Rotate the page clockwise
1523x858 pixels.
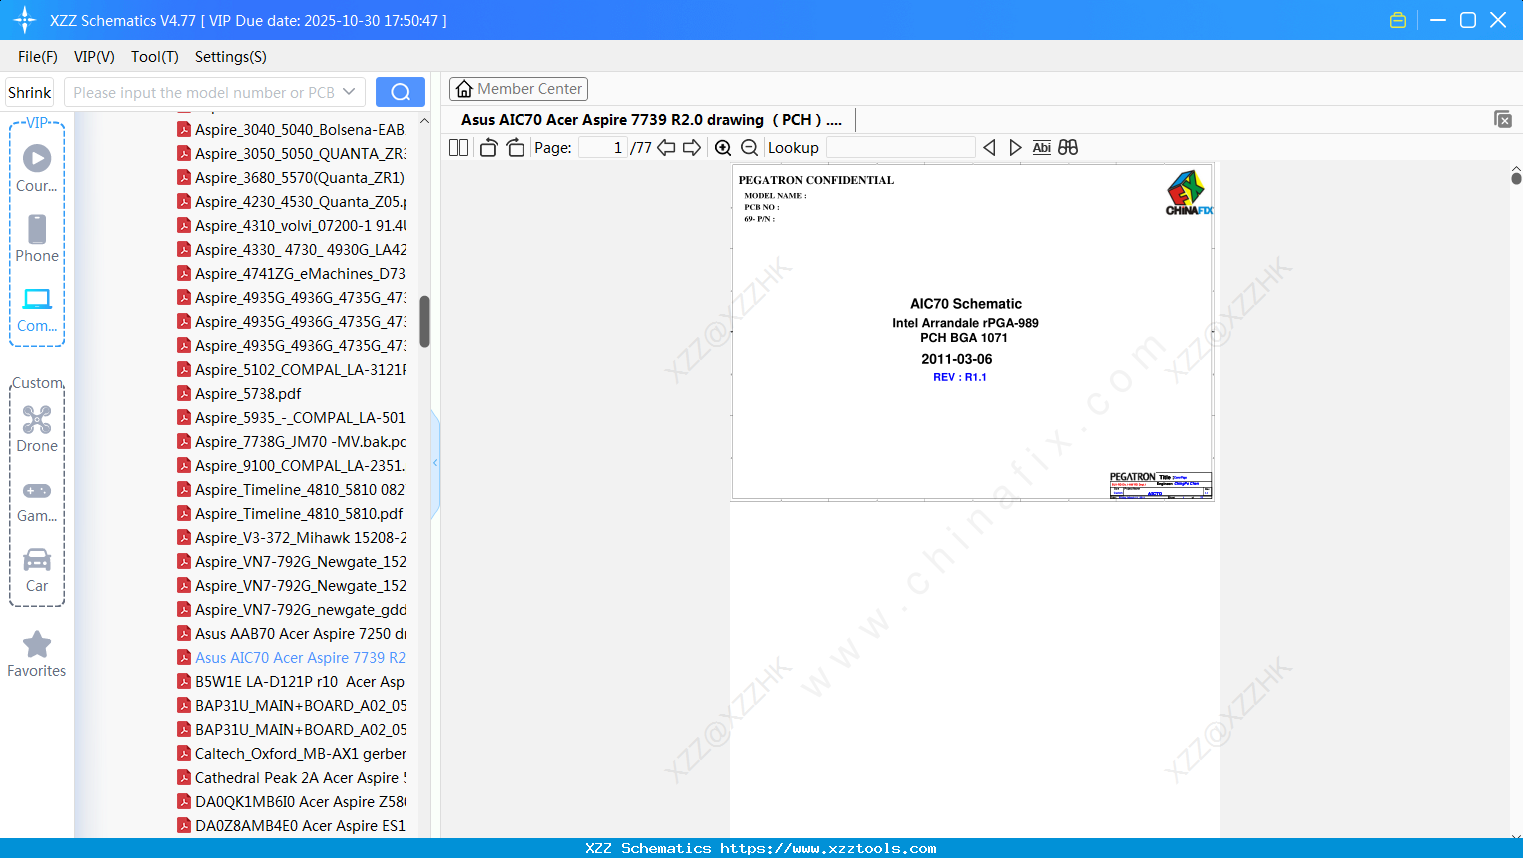[x=515, y=148]
